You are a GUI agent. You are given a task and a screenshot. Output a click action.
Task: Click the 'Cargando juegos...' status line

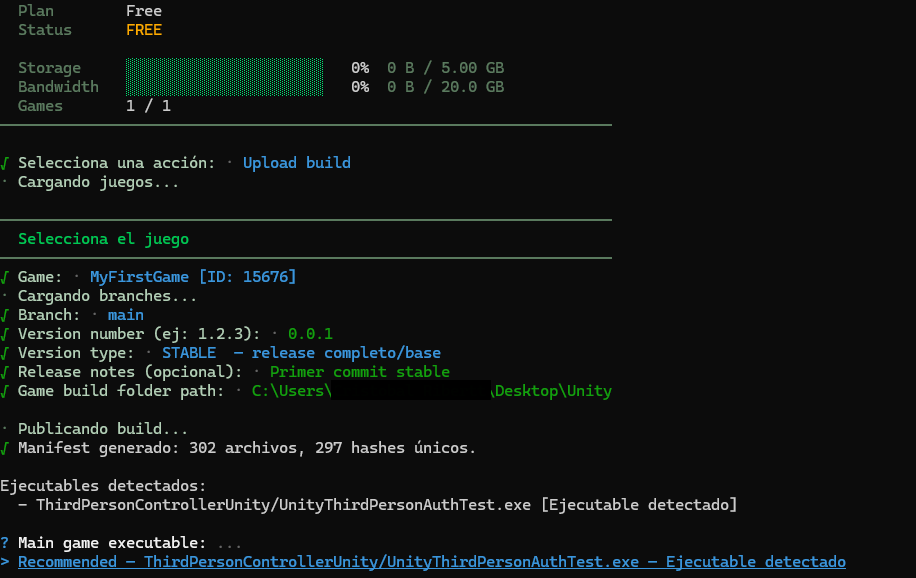coord(98,182)
